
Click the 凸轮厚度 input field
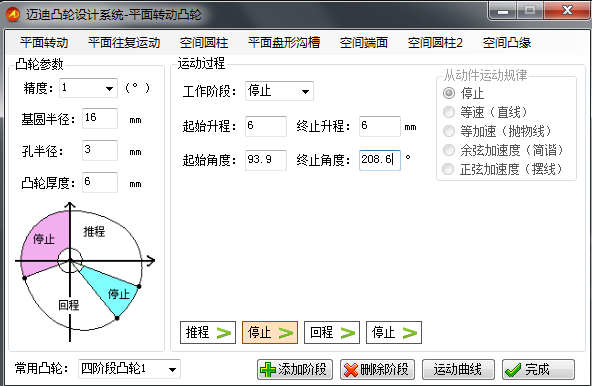click(x=100, y=182)
